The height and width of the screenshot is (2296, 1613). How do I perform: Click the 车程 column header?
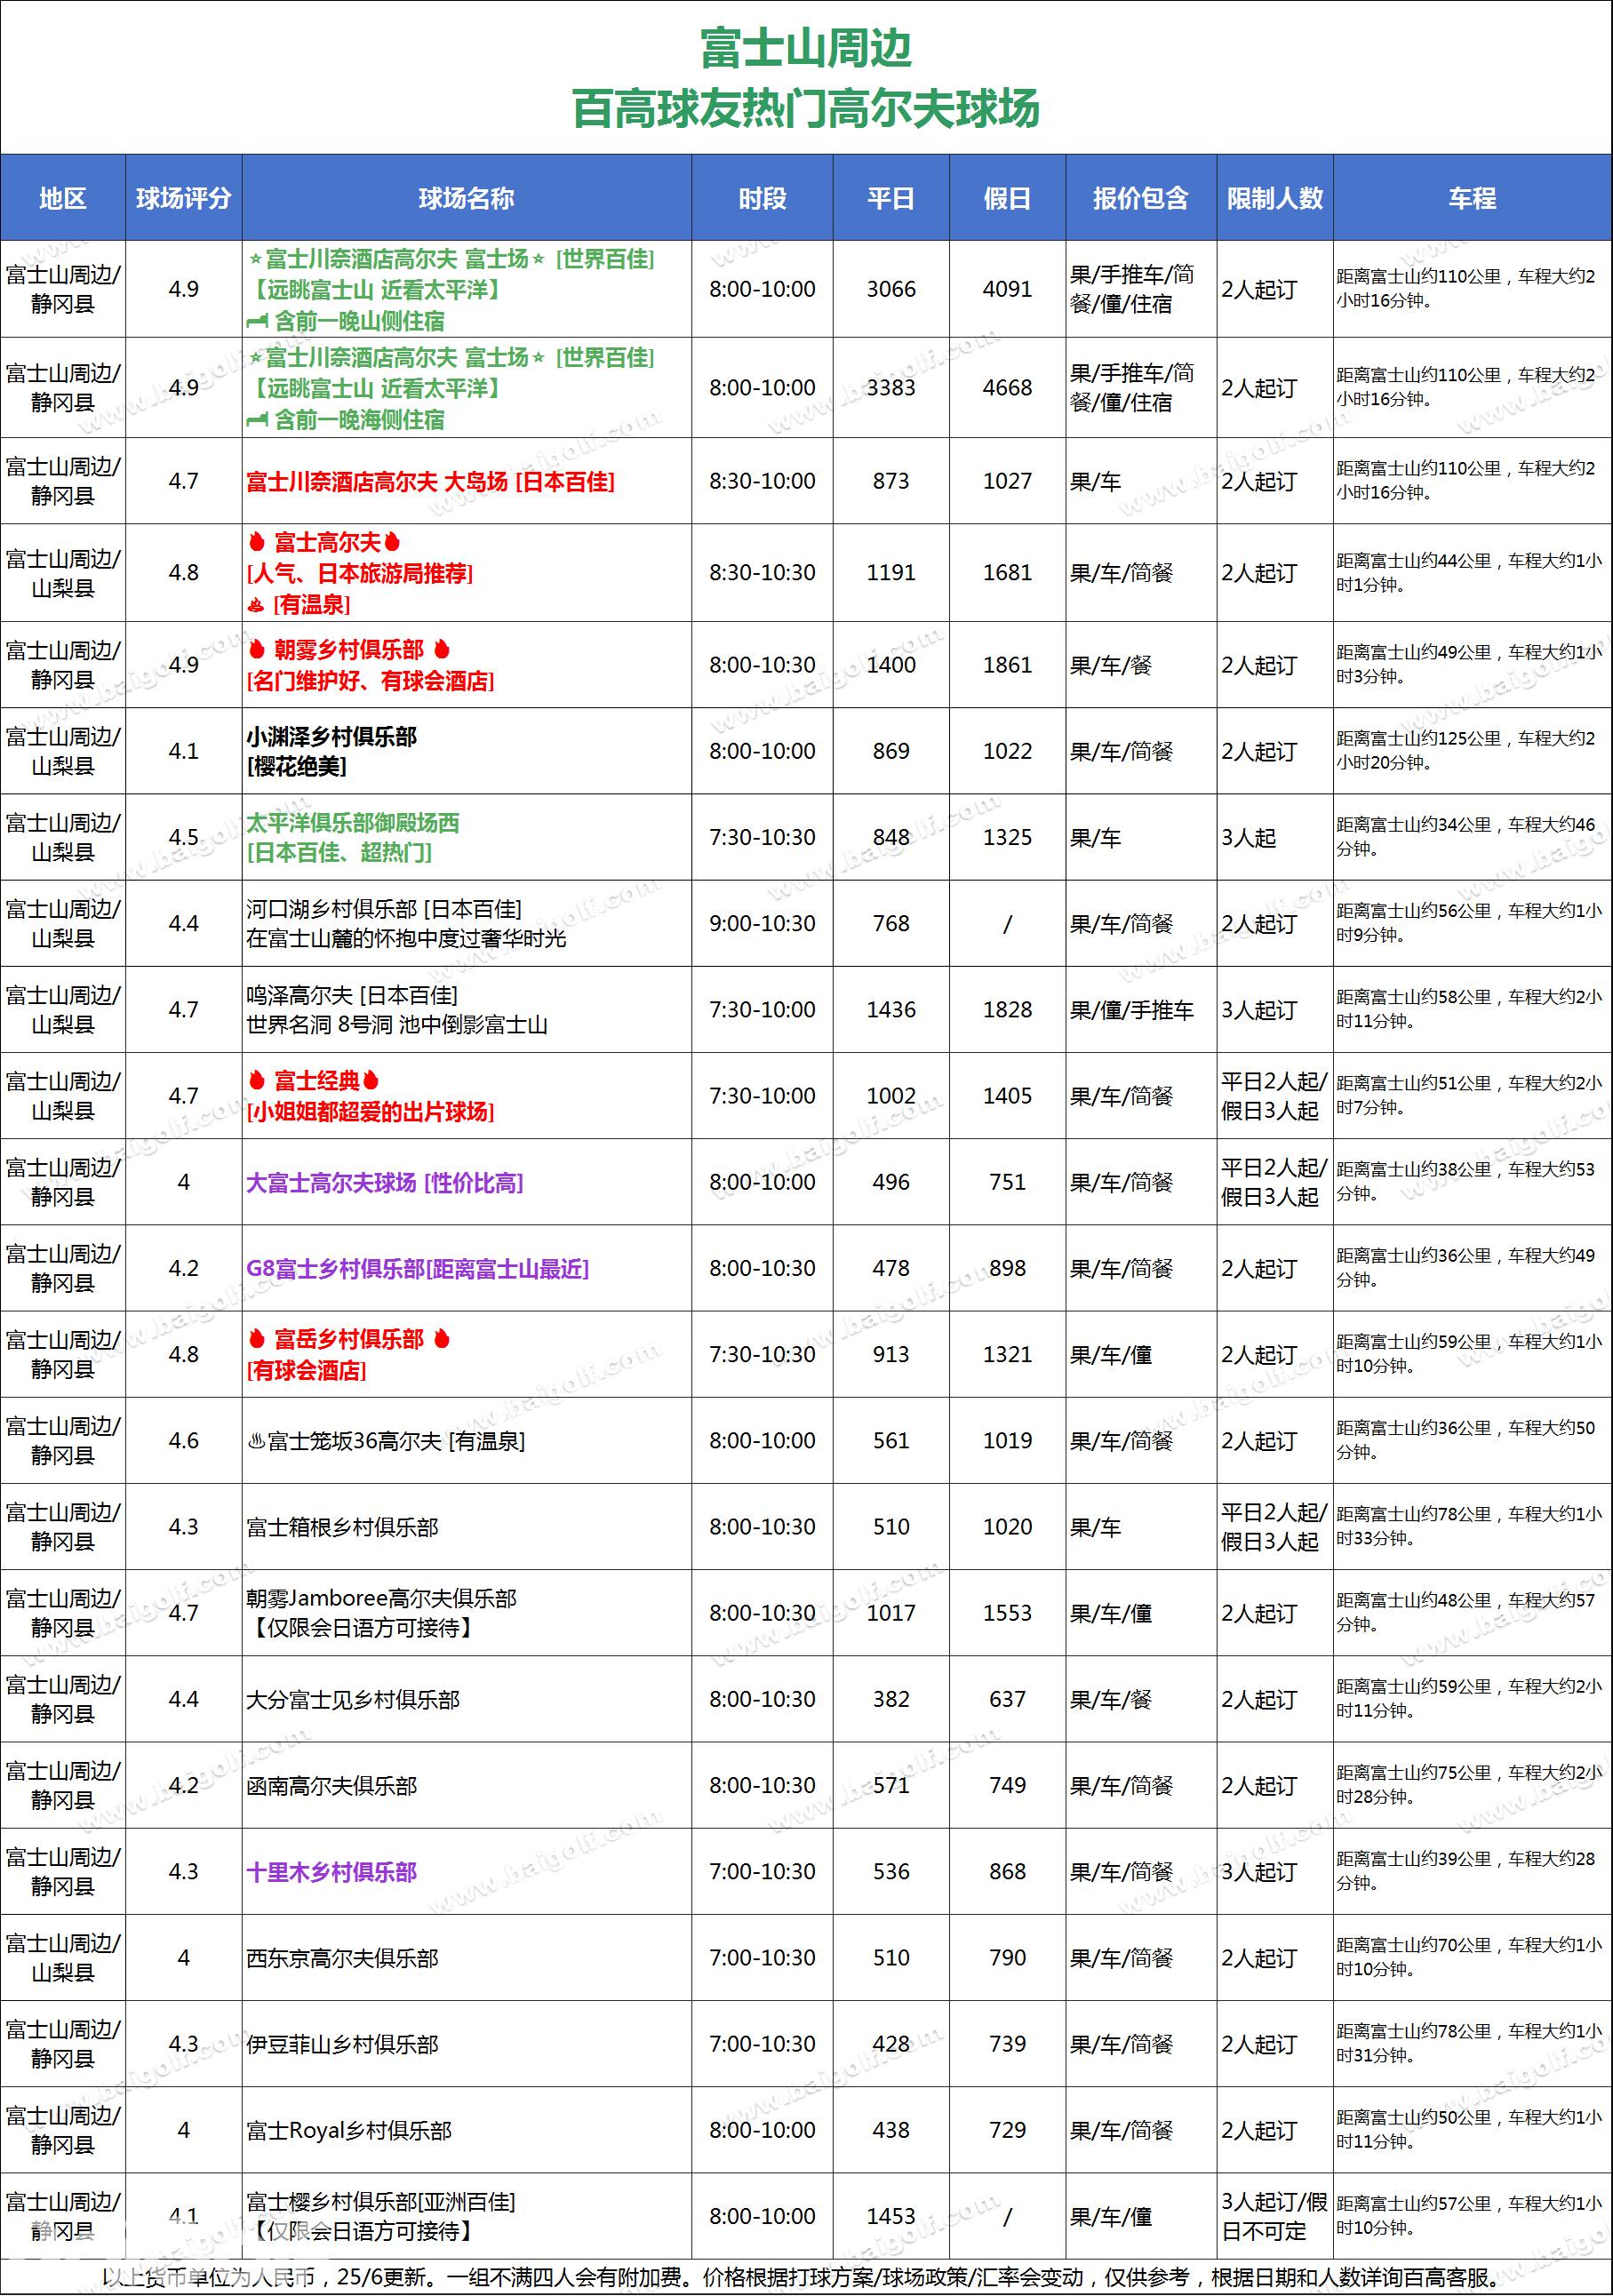pos(1472,198)
